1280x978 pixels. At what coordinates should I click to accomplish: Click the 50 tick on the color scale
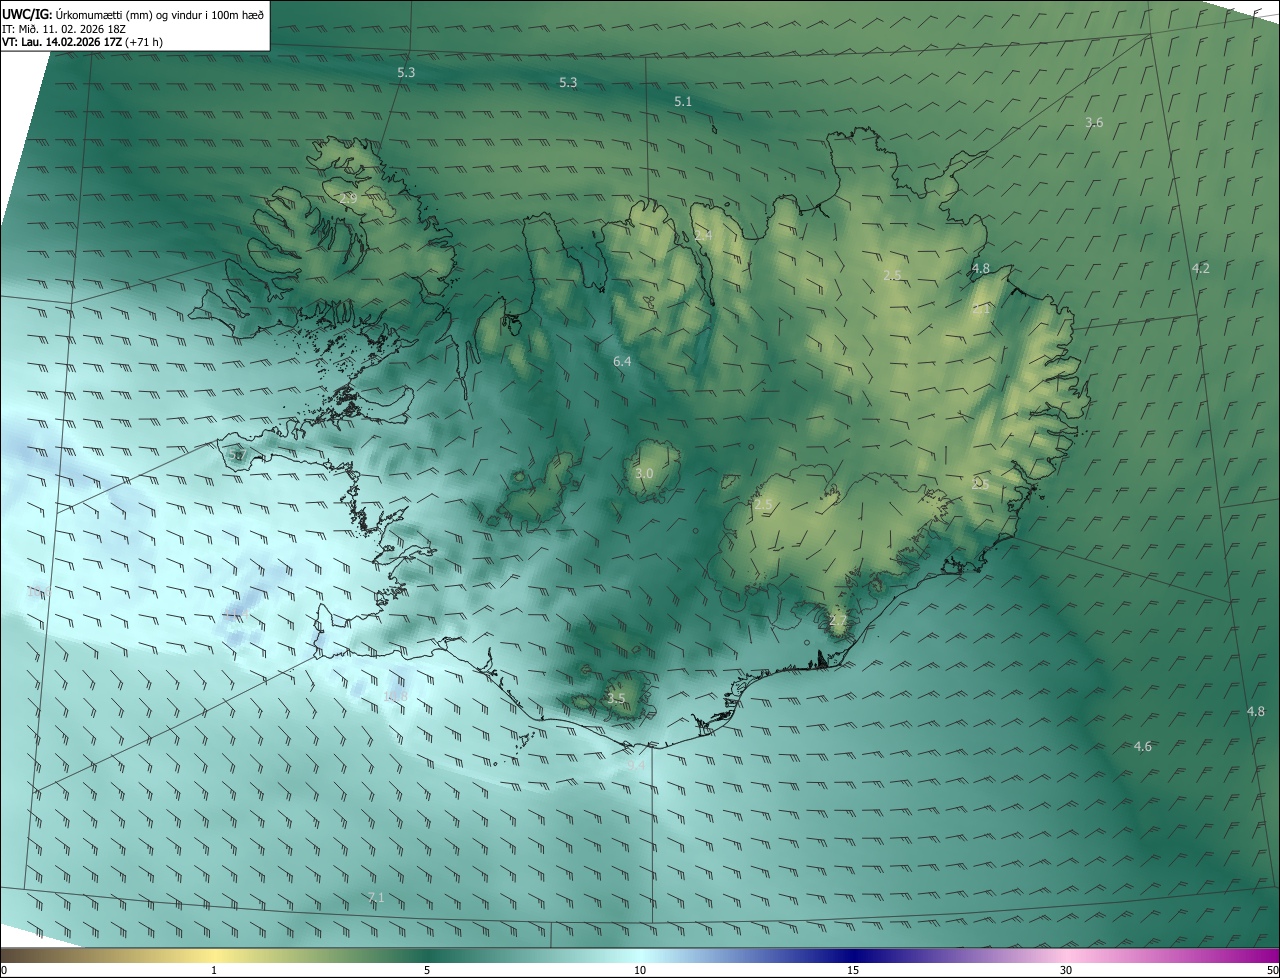[x=1271, y=970]
